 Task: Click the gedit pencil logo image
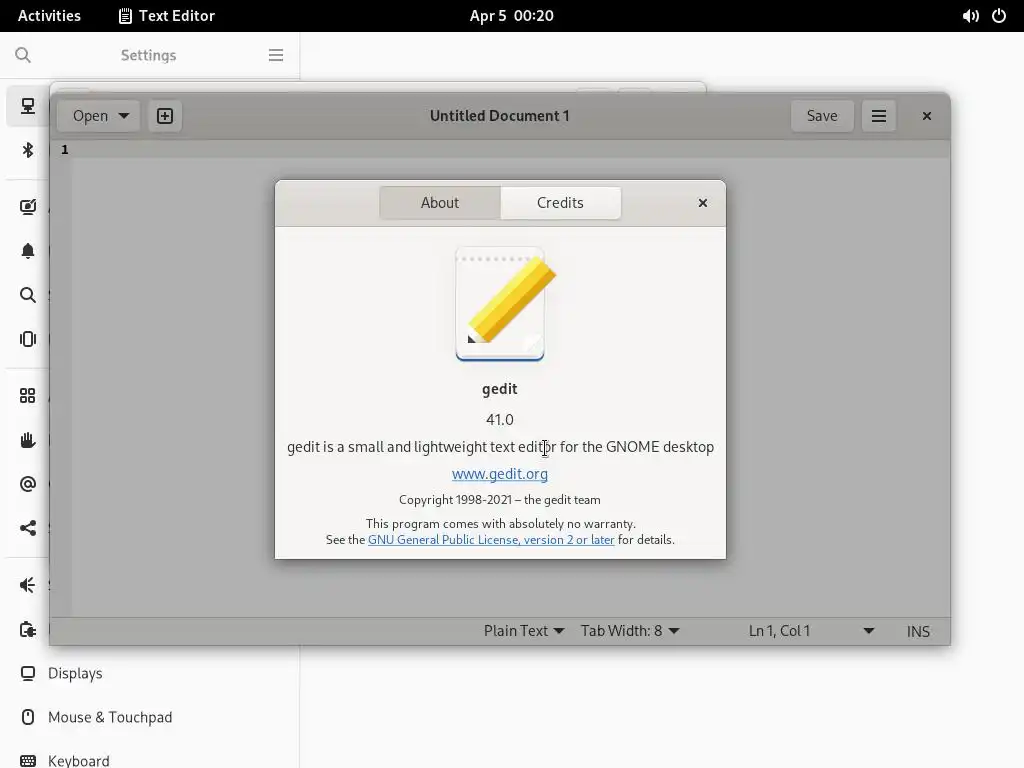505,304
